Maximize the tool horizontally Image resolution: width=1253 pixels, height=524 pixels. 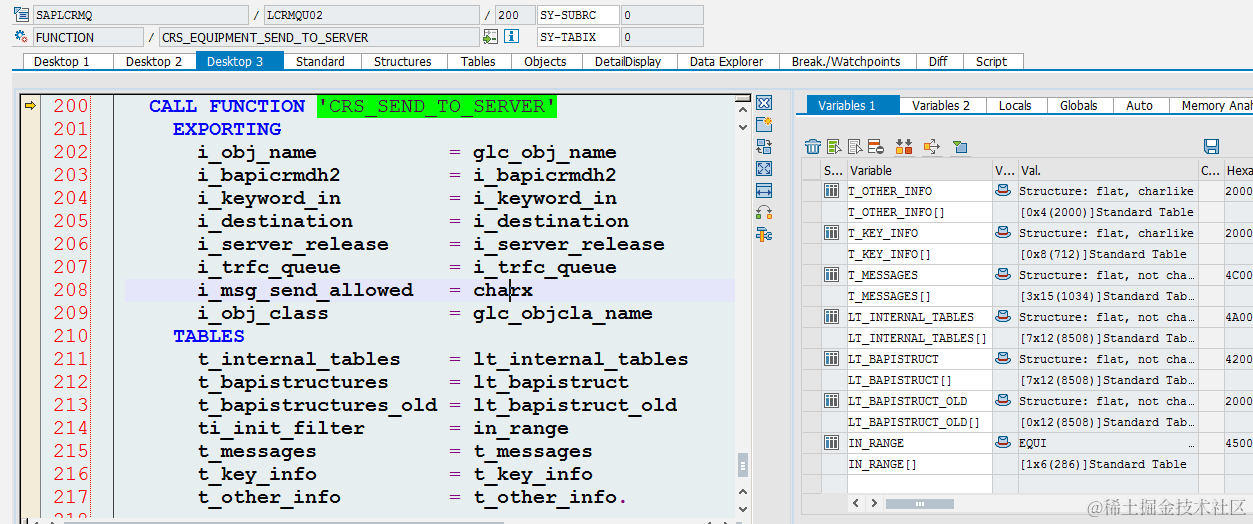tap(764, 190)
